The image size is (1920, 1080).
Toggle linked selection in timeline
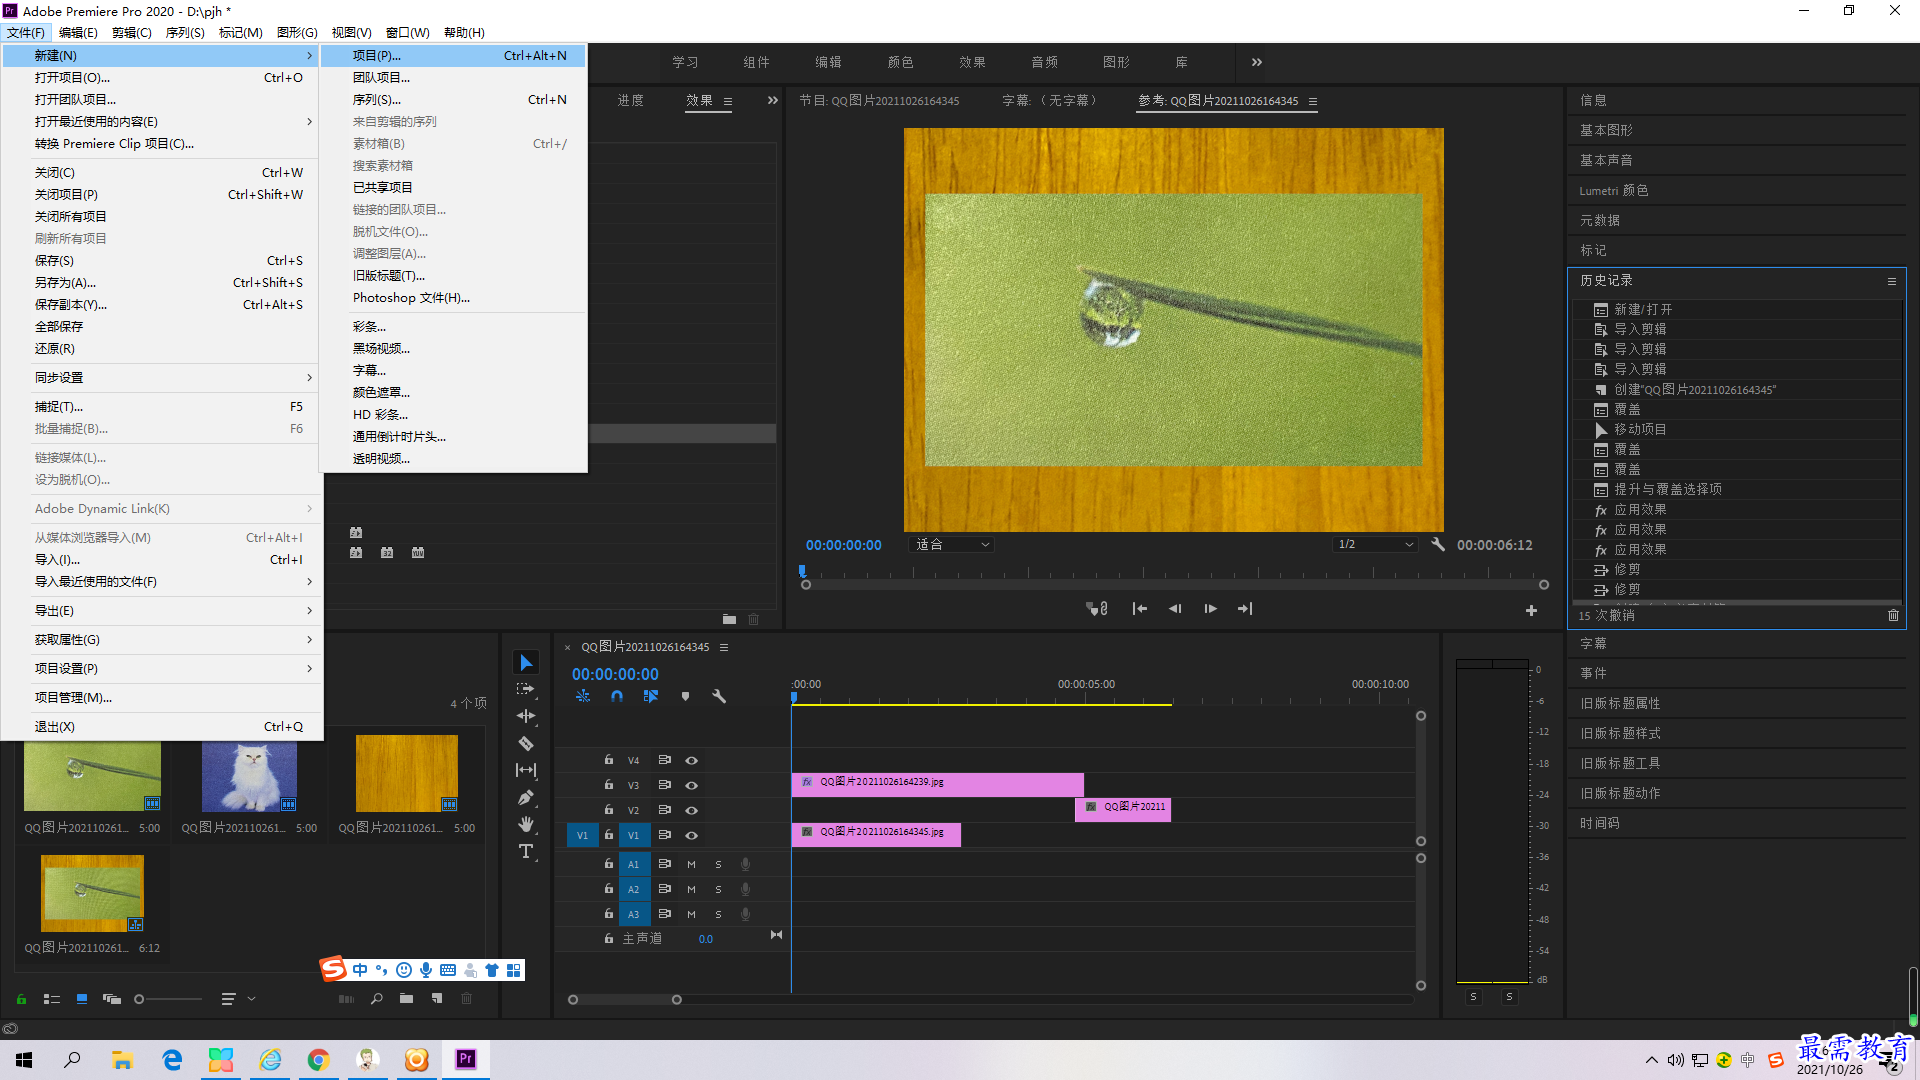coord(651,696)
